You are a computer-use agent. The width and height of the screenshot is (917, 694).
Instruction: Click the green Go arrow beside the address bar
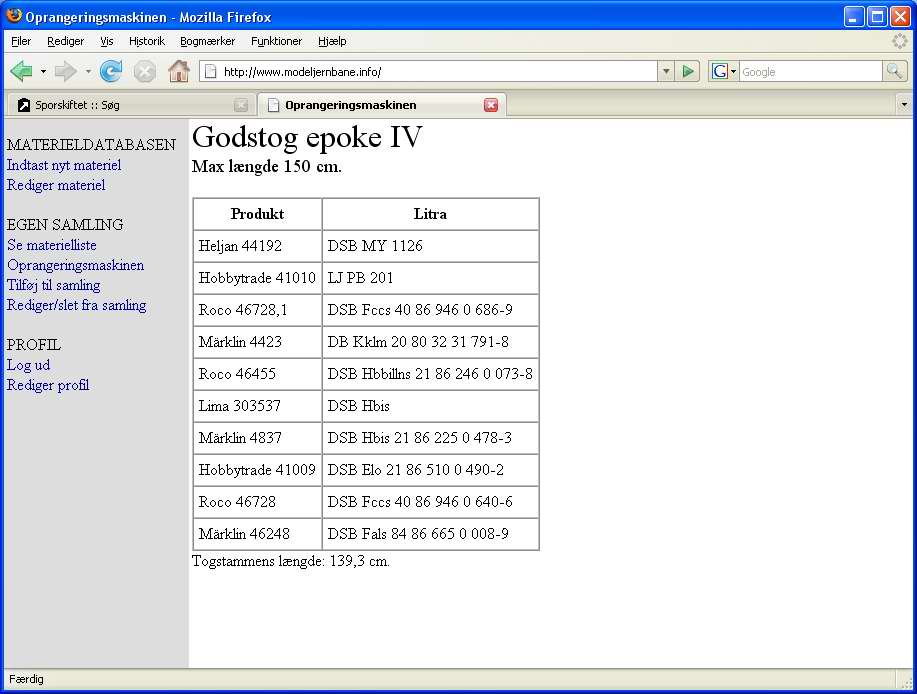(x=688, y=71)
